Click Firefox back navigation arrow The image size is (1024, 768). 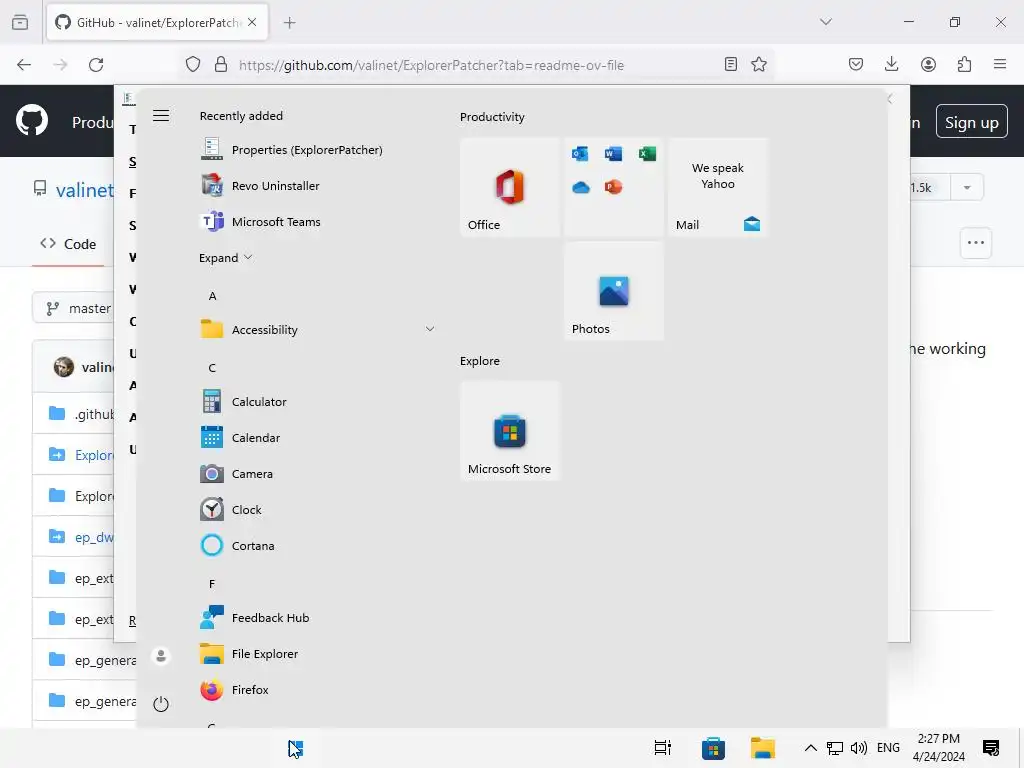tap(24, 65)
